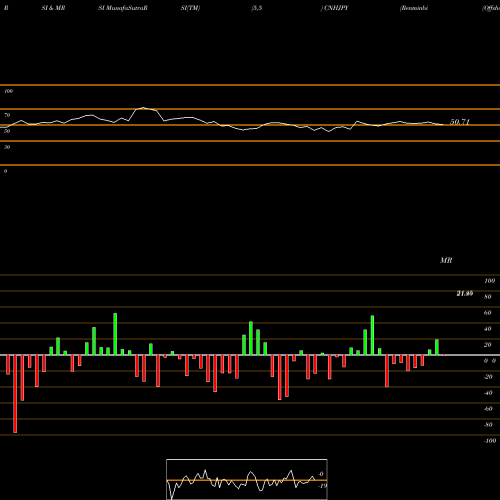Click the '70' level label on RSI axis

(7, 115)
